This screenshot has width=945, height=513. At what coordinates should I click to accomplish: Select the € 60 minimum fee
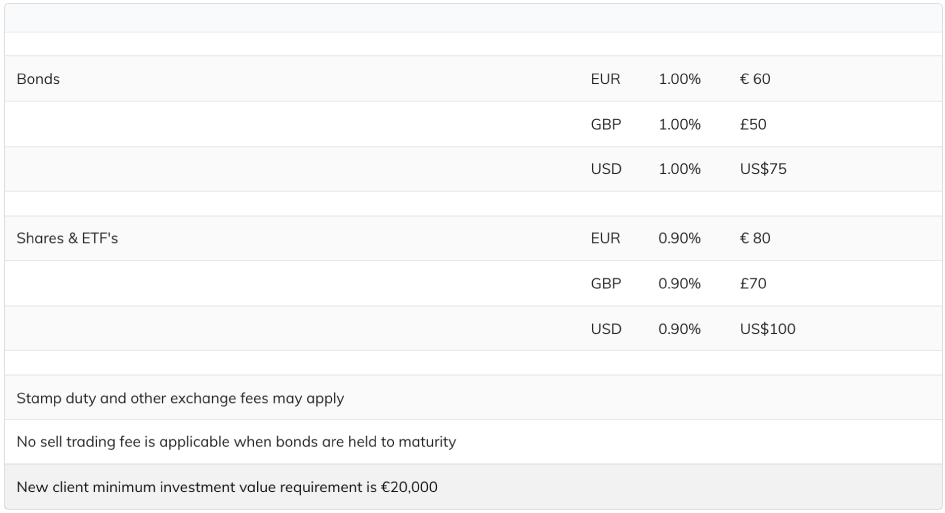coord(755,79)
